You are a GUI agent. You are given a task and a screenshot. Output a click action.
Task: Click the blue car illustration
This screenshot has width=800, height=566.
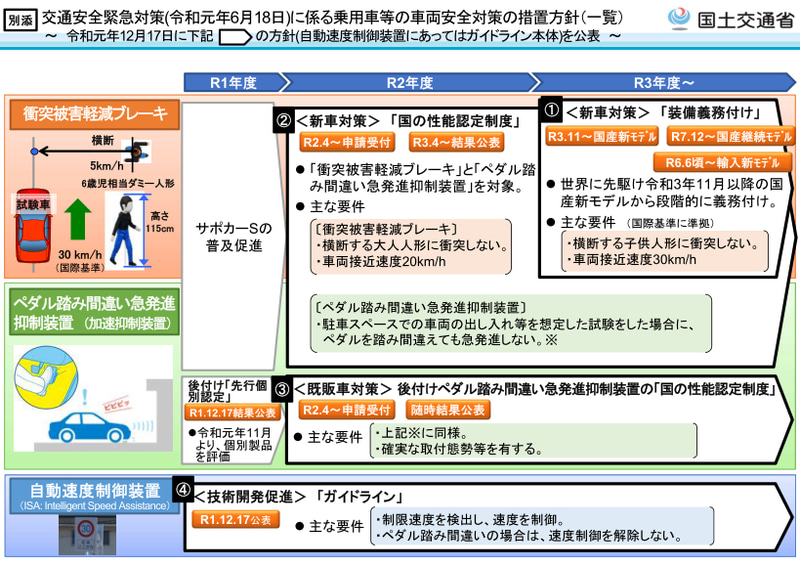89,427
